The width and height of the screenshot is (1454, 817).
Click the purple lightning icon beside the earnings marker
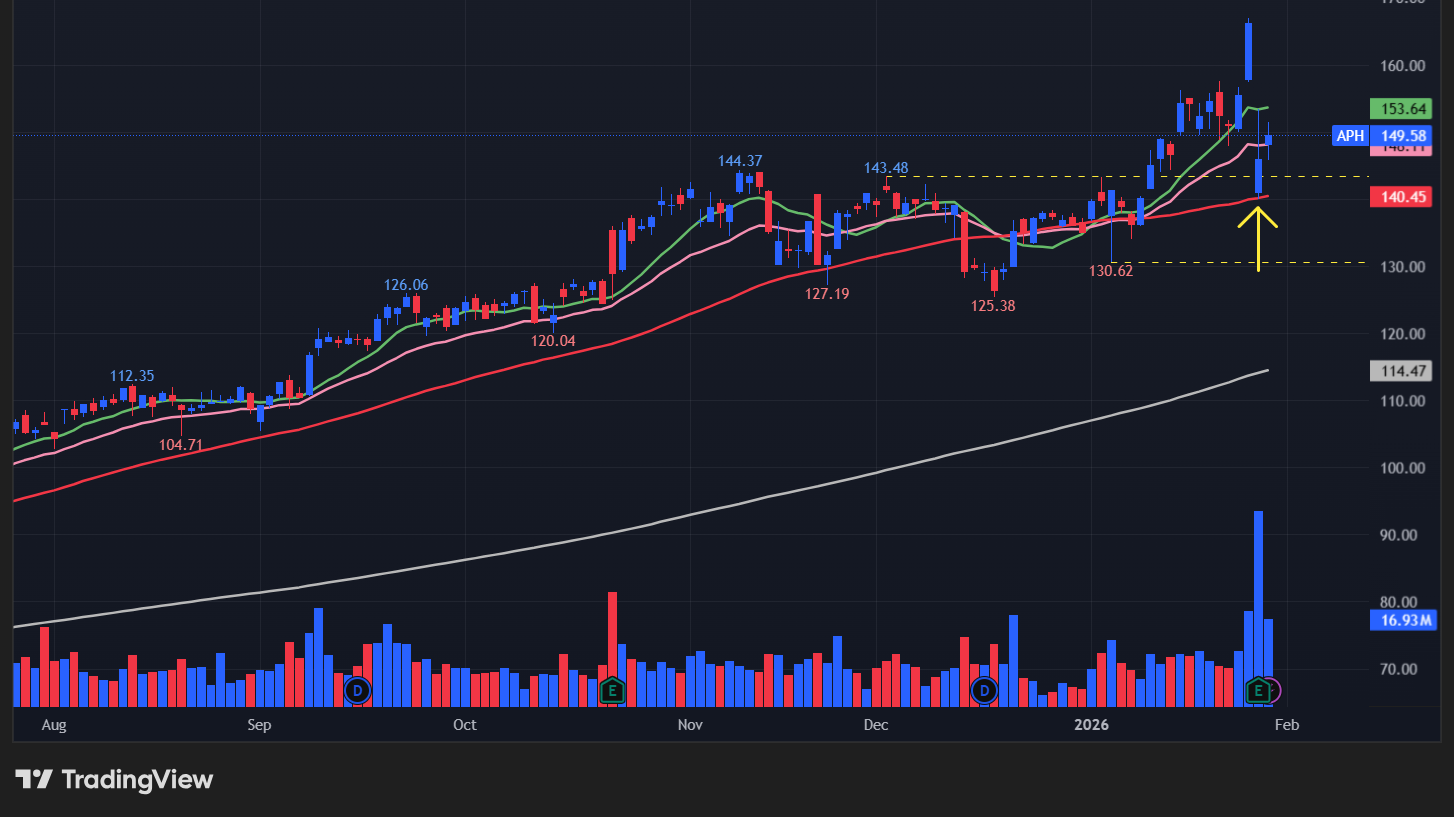click(x=1272, y=690)
